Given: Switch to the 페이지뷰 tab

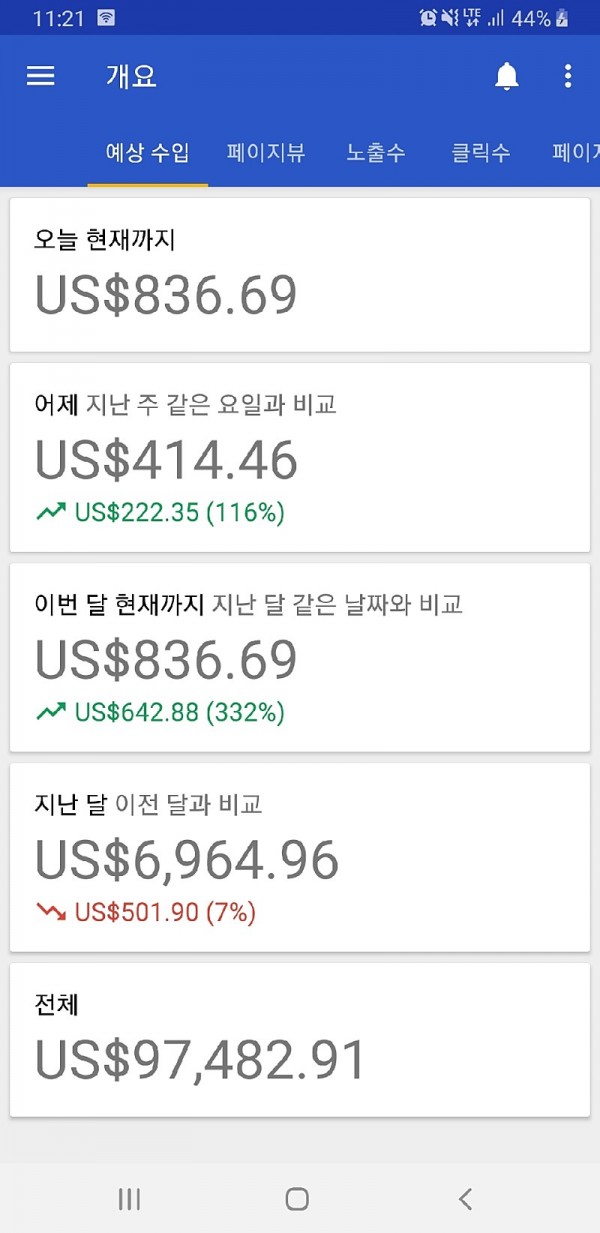Looking at the screenshot, I should [266, 153].
